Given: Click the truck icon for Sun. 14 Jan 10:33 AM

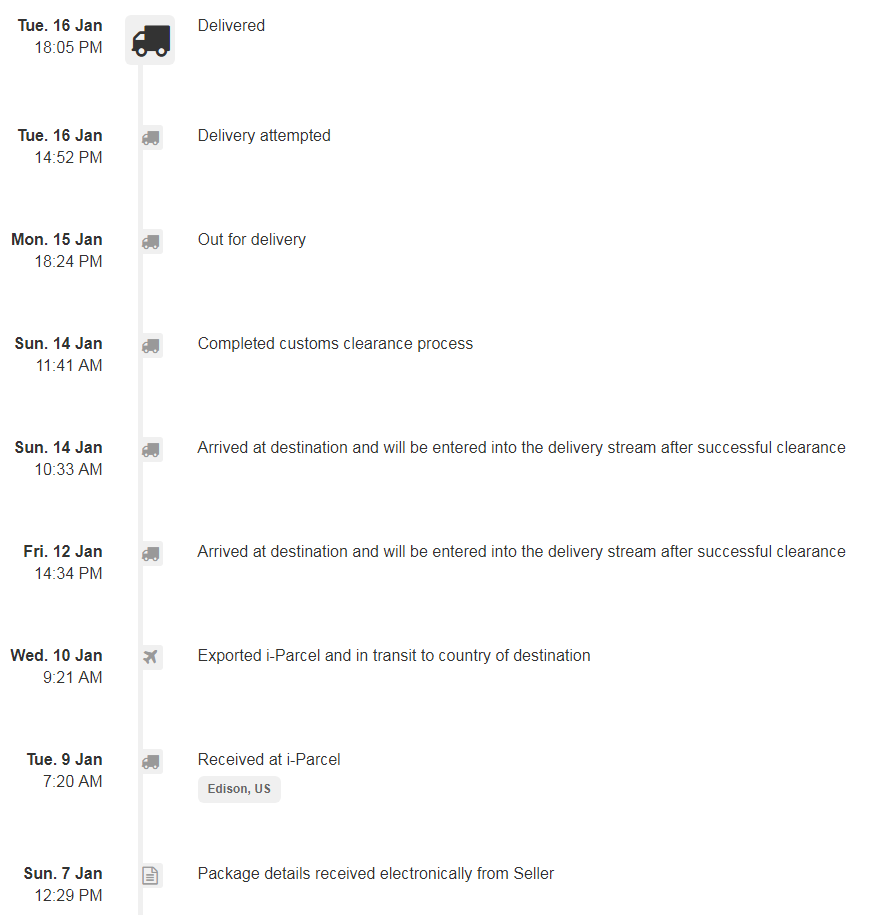Looking at the screenshot, I should pos(151,450).
